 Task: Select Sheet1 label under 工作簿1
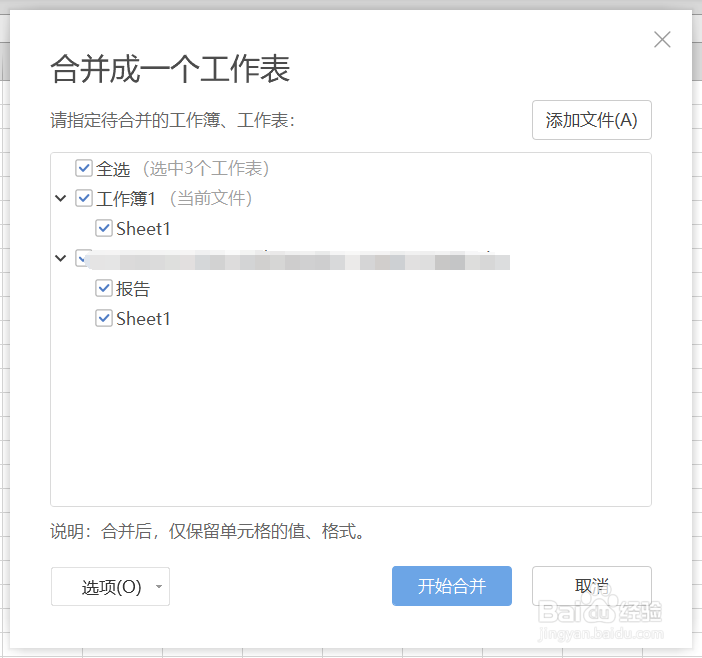point(143,228)
